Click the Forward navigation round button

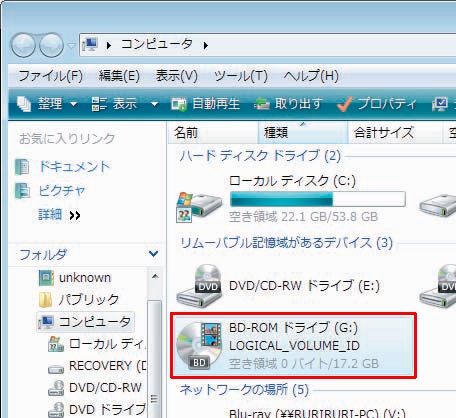tap(51, 45)
